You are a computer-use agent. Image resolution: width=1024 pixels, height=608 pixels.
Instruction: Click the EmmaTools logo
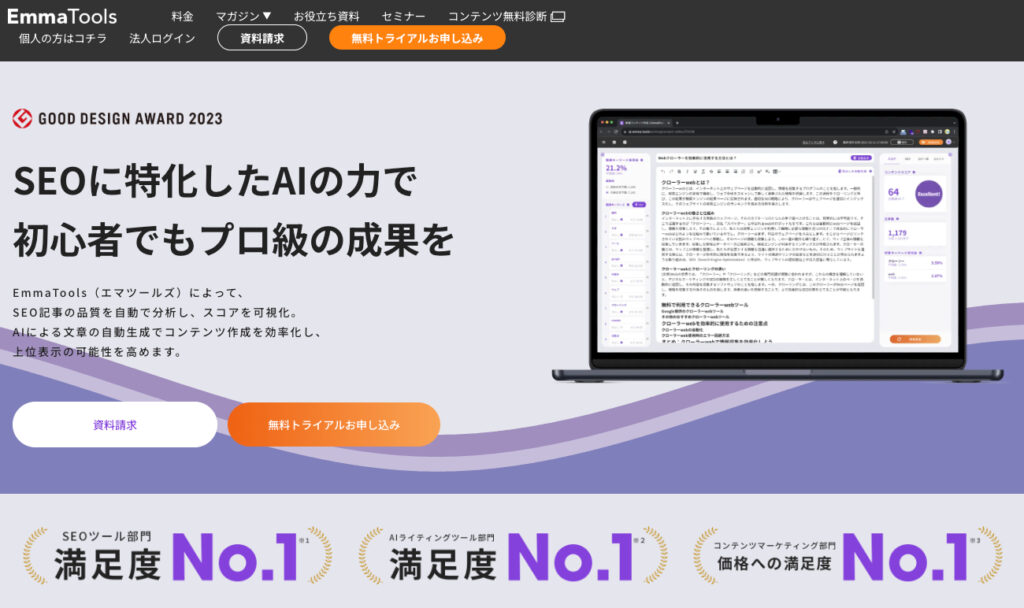(x=62, y=16)
